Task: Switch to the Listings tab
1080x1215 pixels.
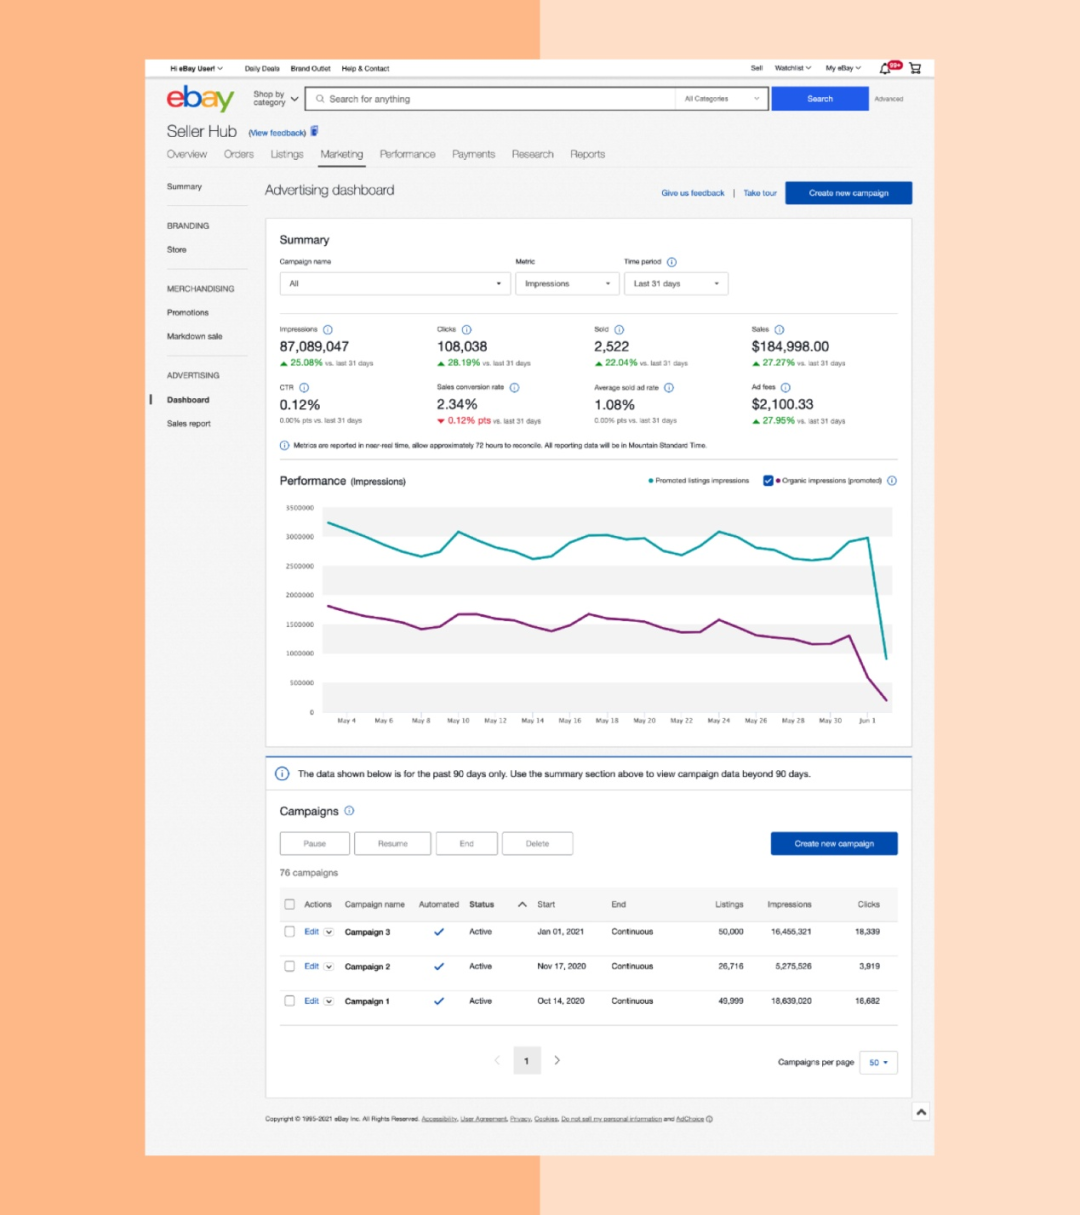Action: 287,154
